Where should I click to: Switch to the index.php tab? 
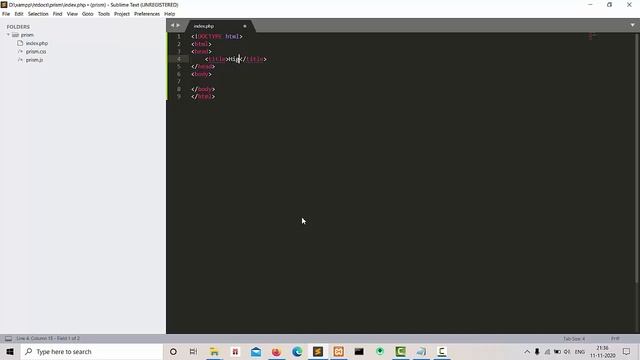pyautogui.click(x=204, y=26)
